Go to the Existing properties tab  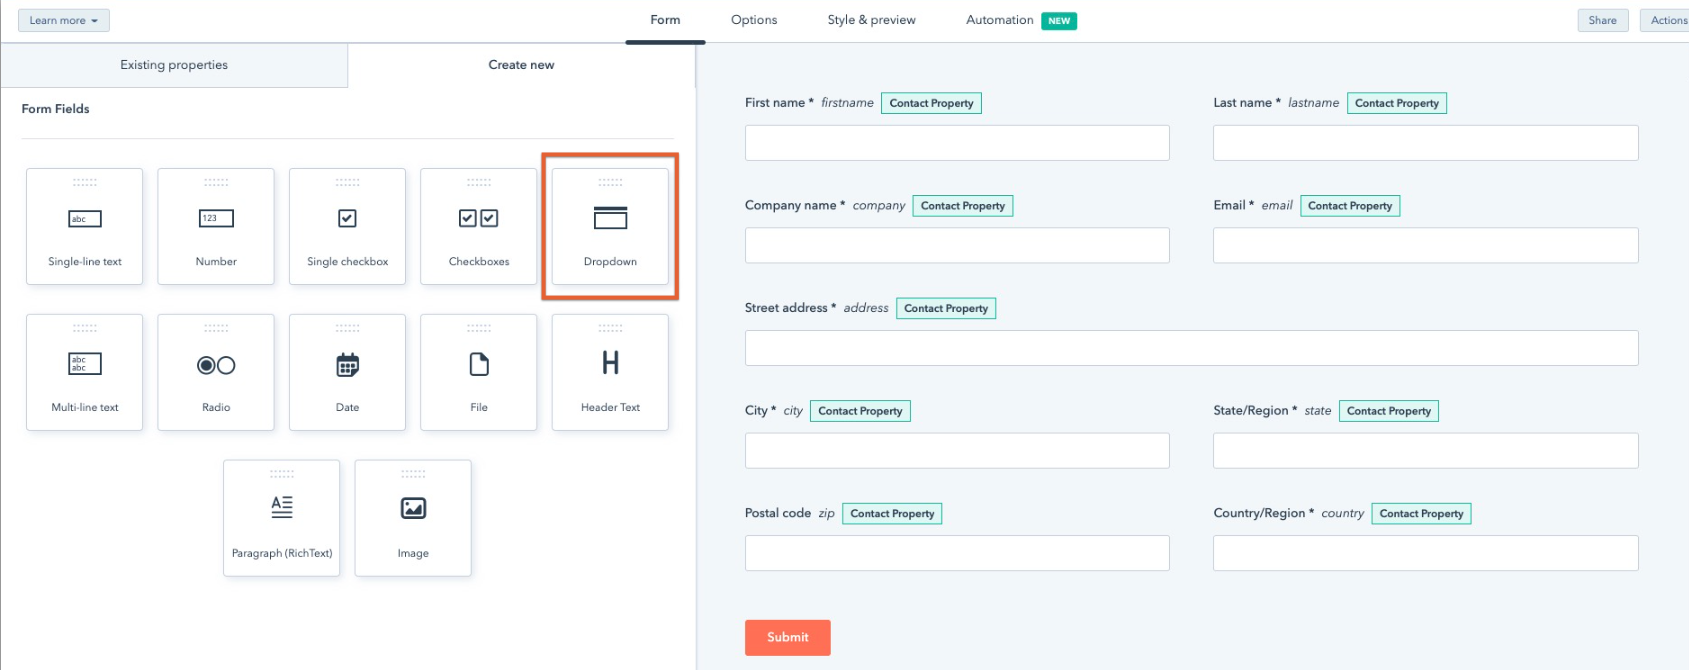click(x=174, y=65)
